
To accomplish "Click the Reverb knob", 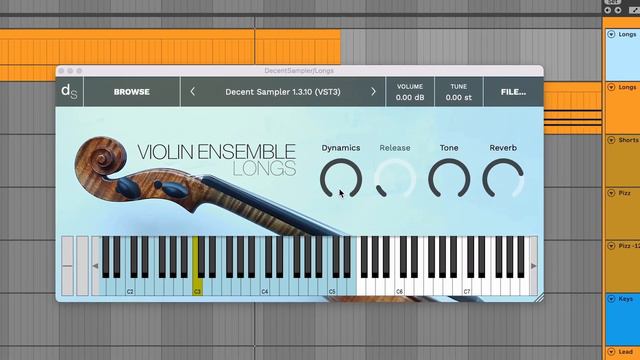I will point(503,179).
